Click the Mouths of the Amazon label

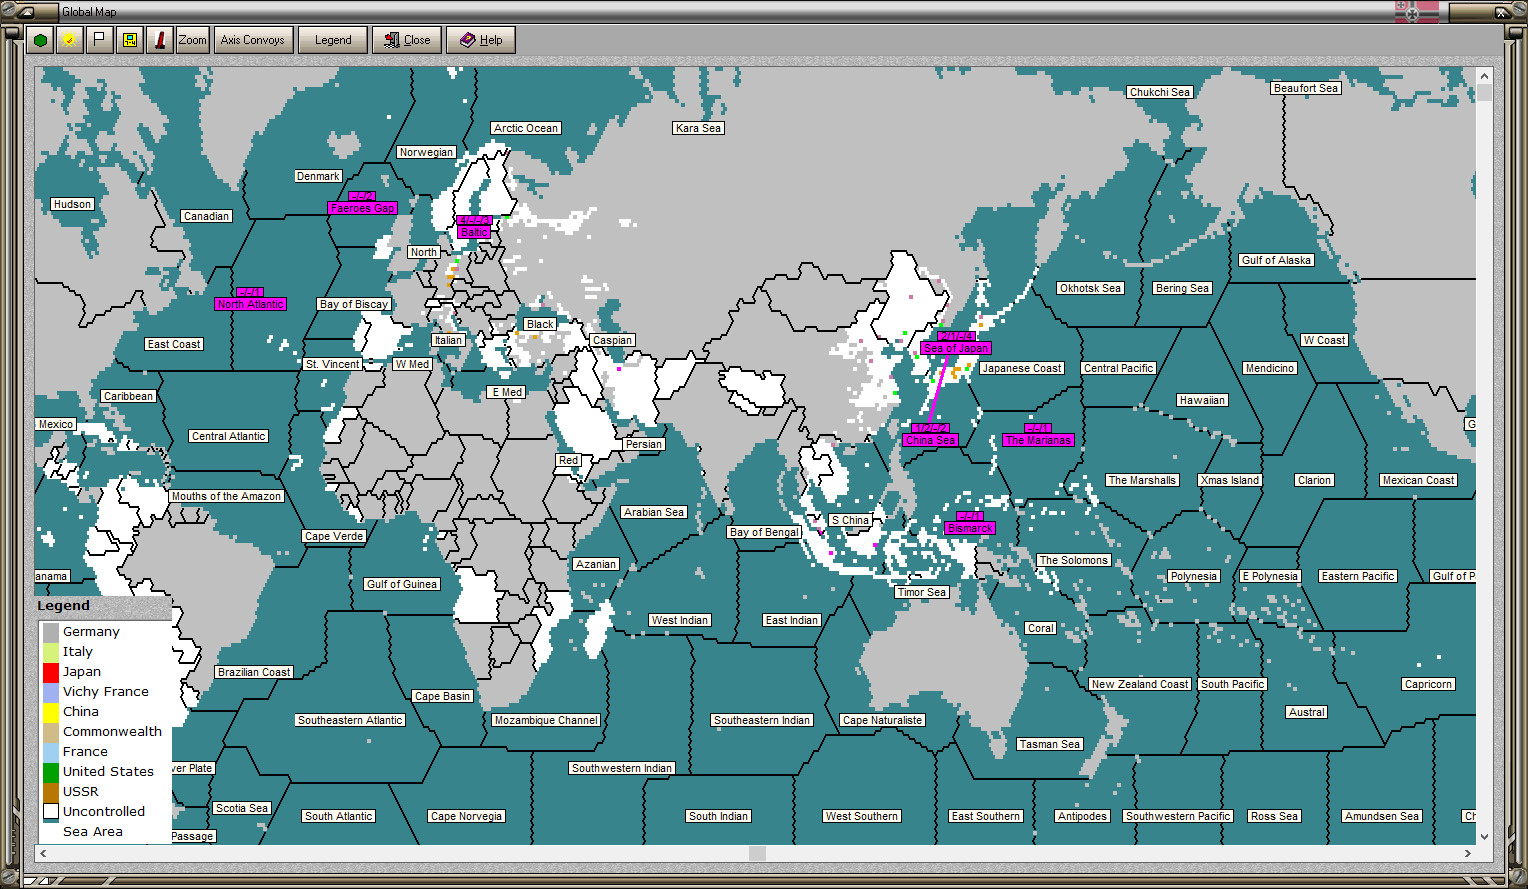point(227,496)
